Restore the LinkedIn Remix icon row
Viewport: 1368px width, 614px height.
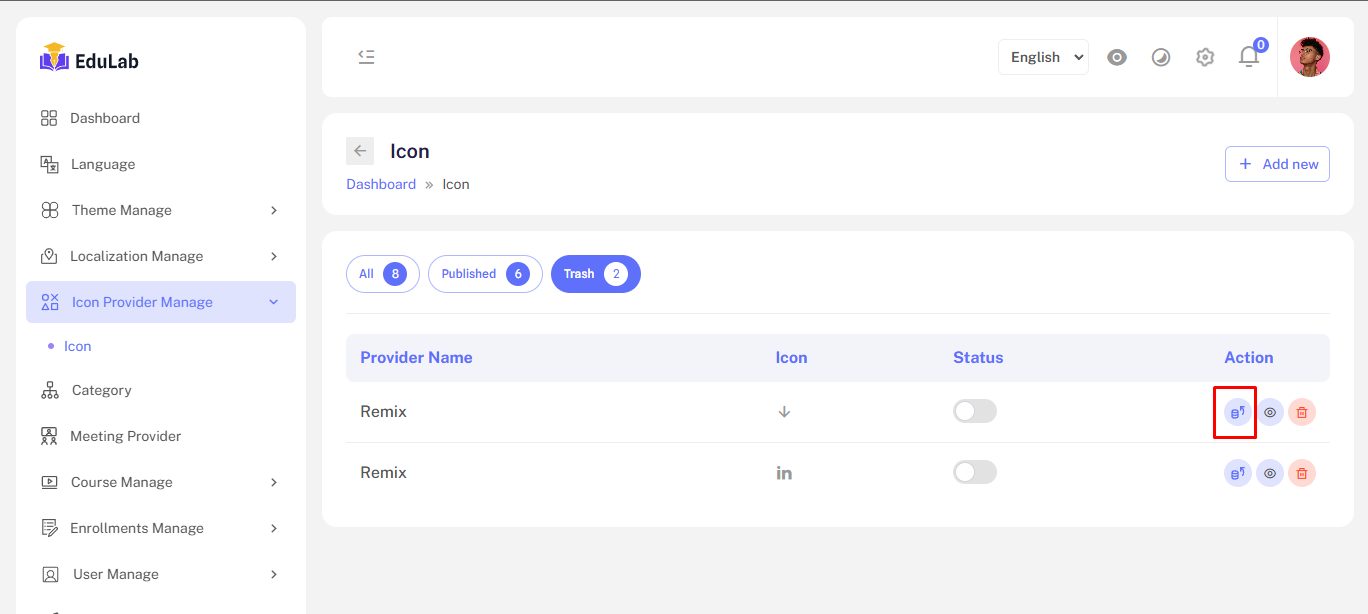[x=1238, y=474]
